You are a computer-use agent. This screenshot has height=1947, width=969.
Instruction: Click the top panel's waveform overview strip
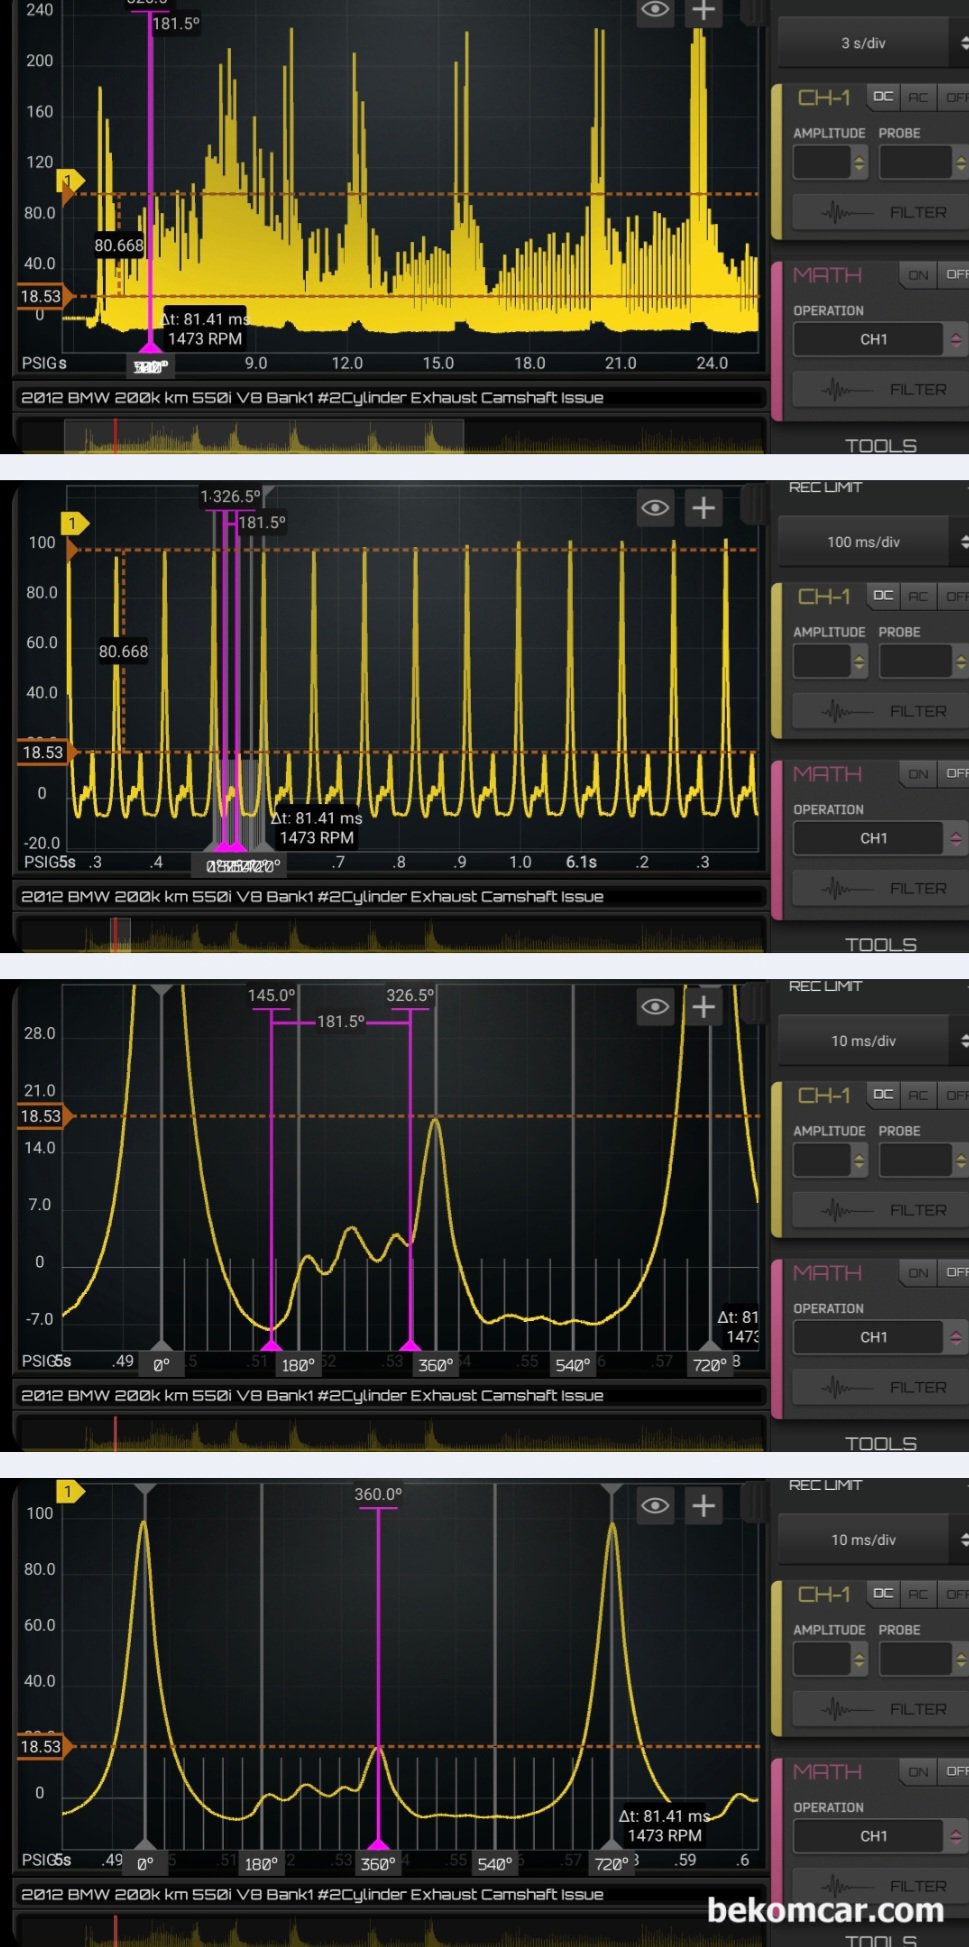tap(390, 437)
